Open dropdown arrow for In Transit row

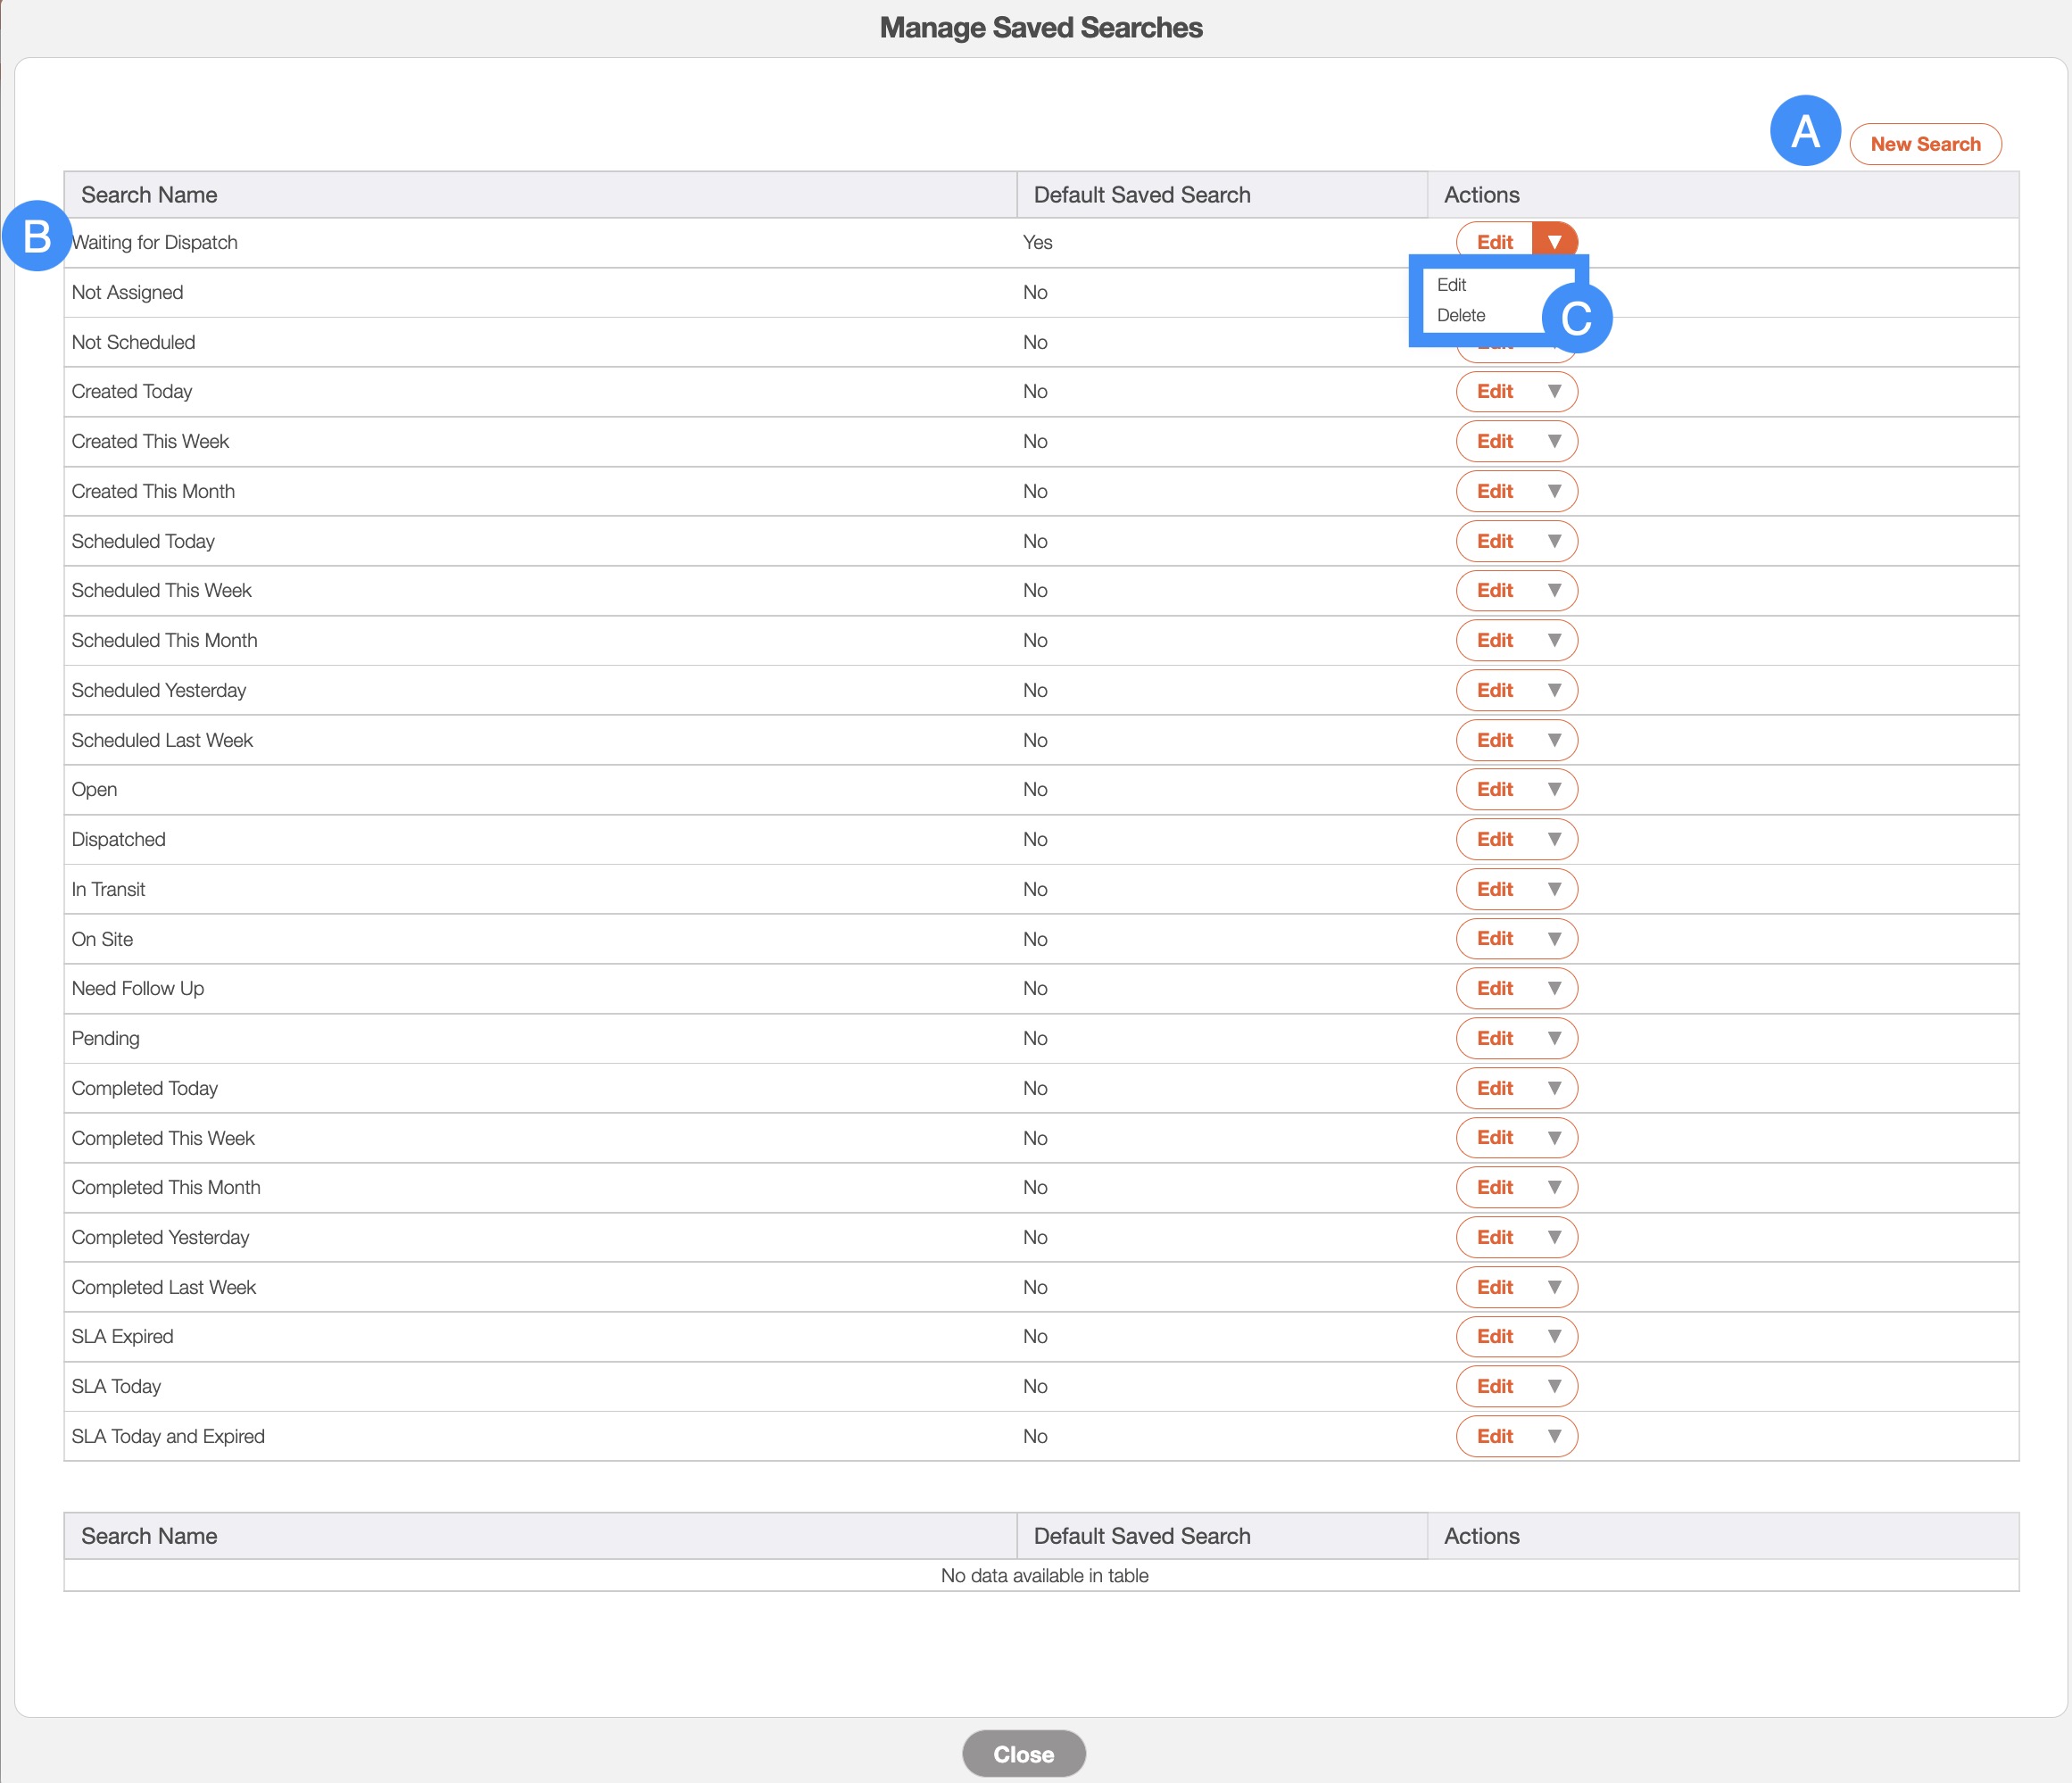tap(1554, 889)
